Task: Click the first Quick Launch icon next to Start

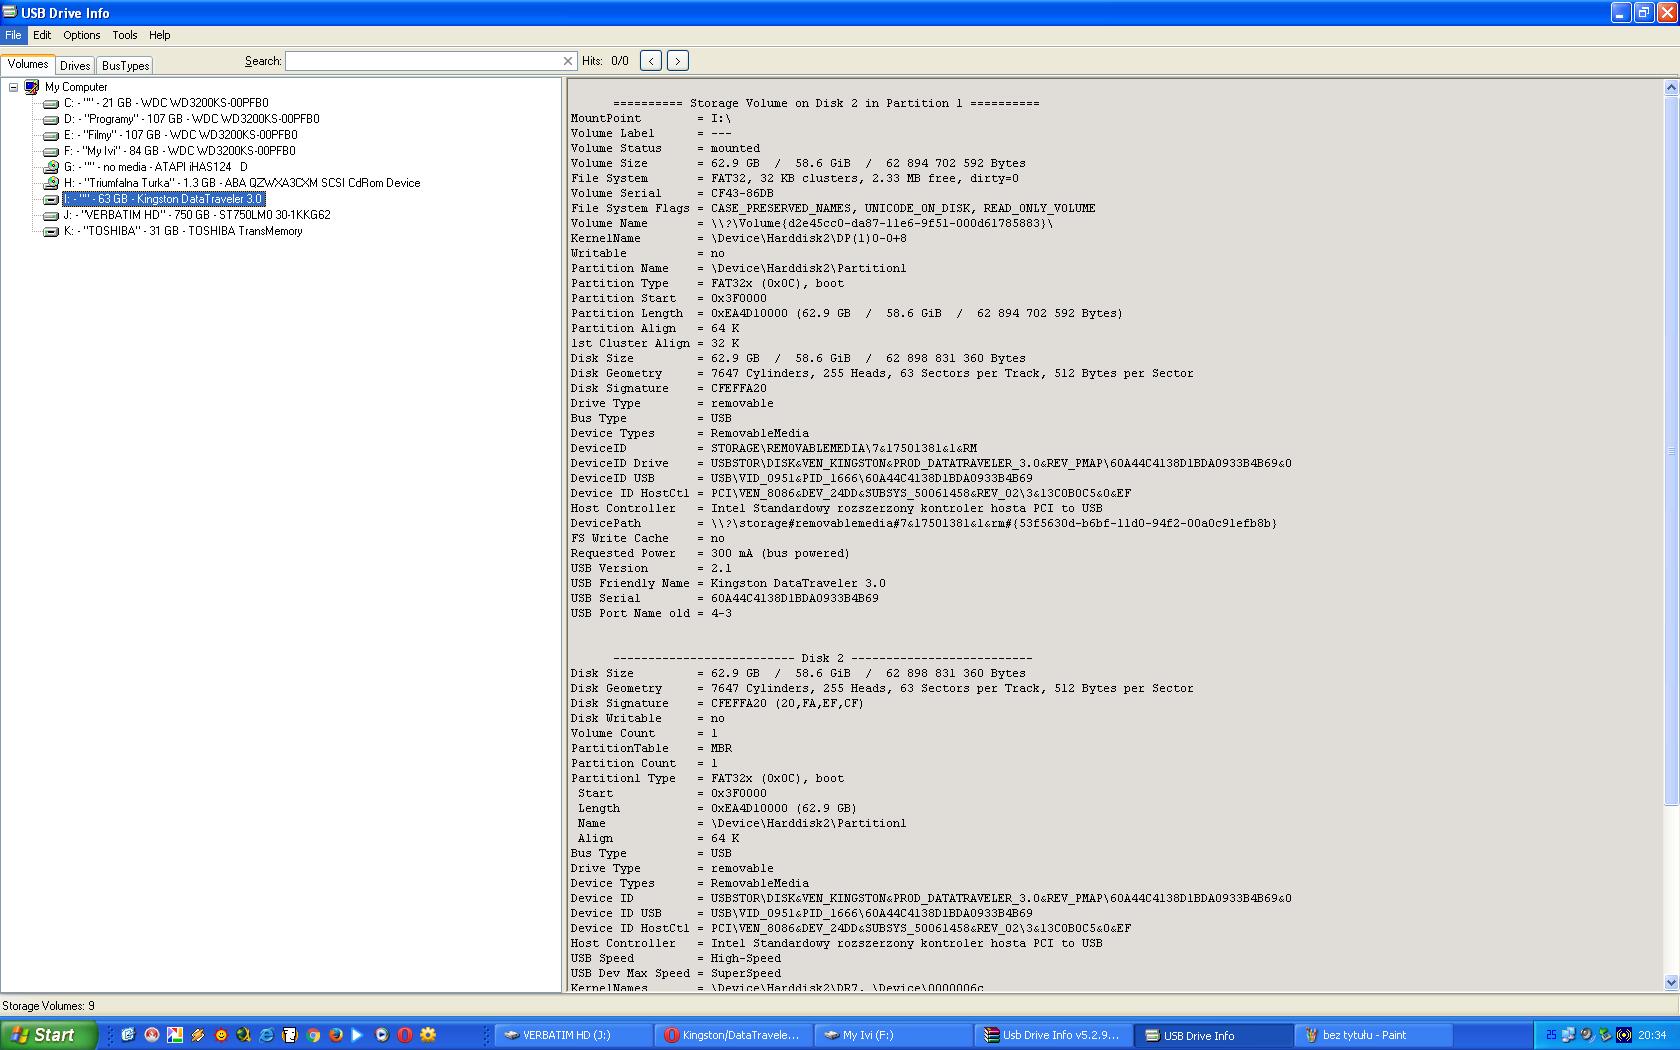Action: click(128, 1035)
